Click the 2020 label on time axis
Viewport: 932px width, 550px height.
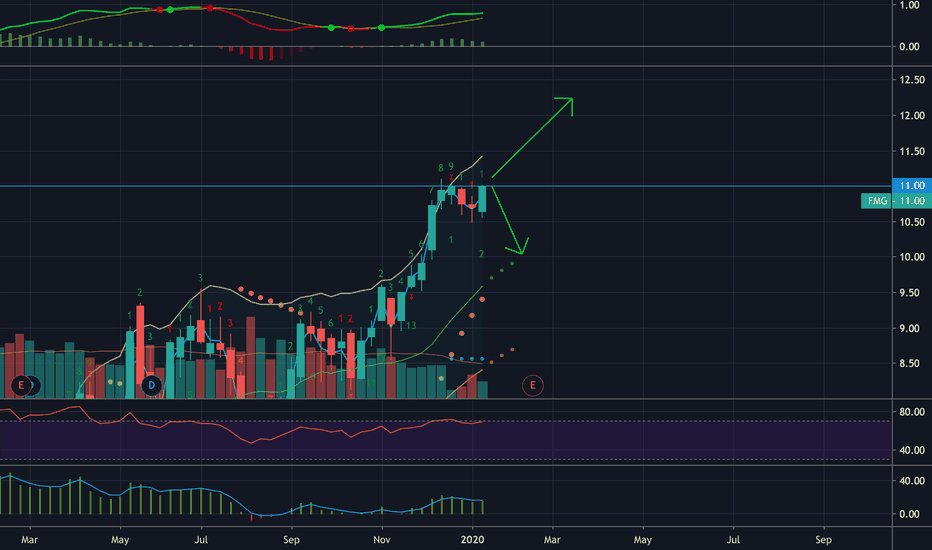point(473,539)
